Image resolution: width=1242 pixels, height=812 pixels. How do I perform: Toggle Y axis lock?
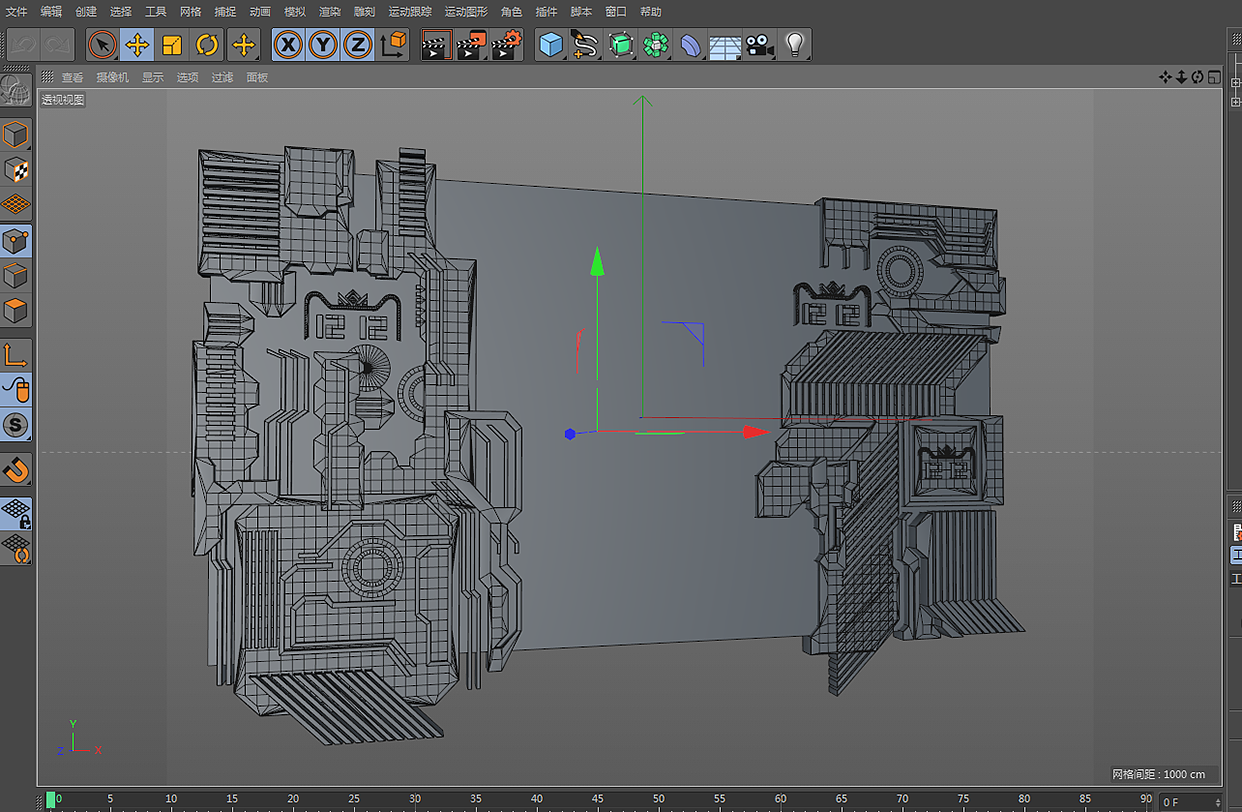click(323, 45)
